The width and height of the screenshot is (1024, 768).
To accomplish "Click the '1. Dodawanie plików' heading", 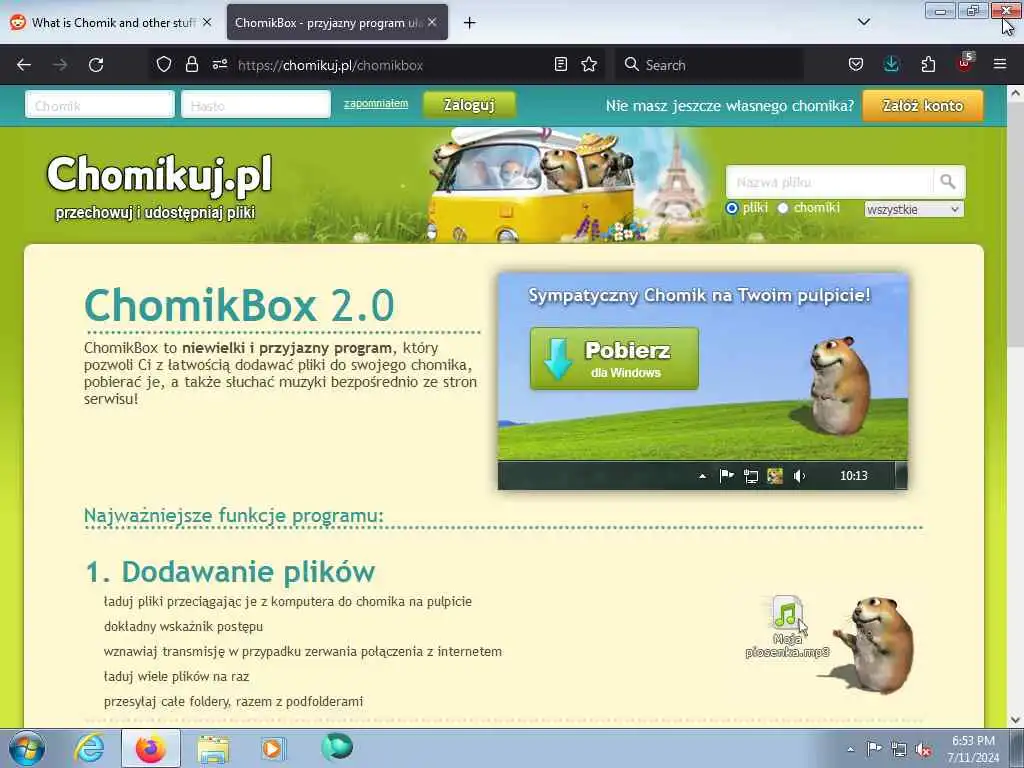I will [x=230, y=572].
